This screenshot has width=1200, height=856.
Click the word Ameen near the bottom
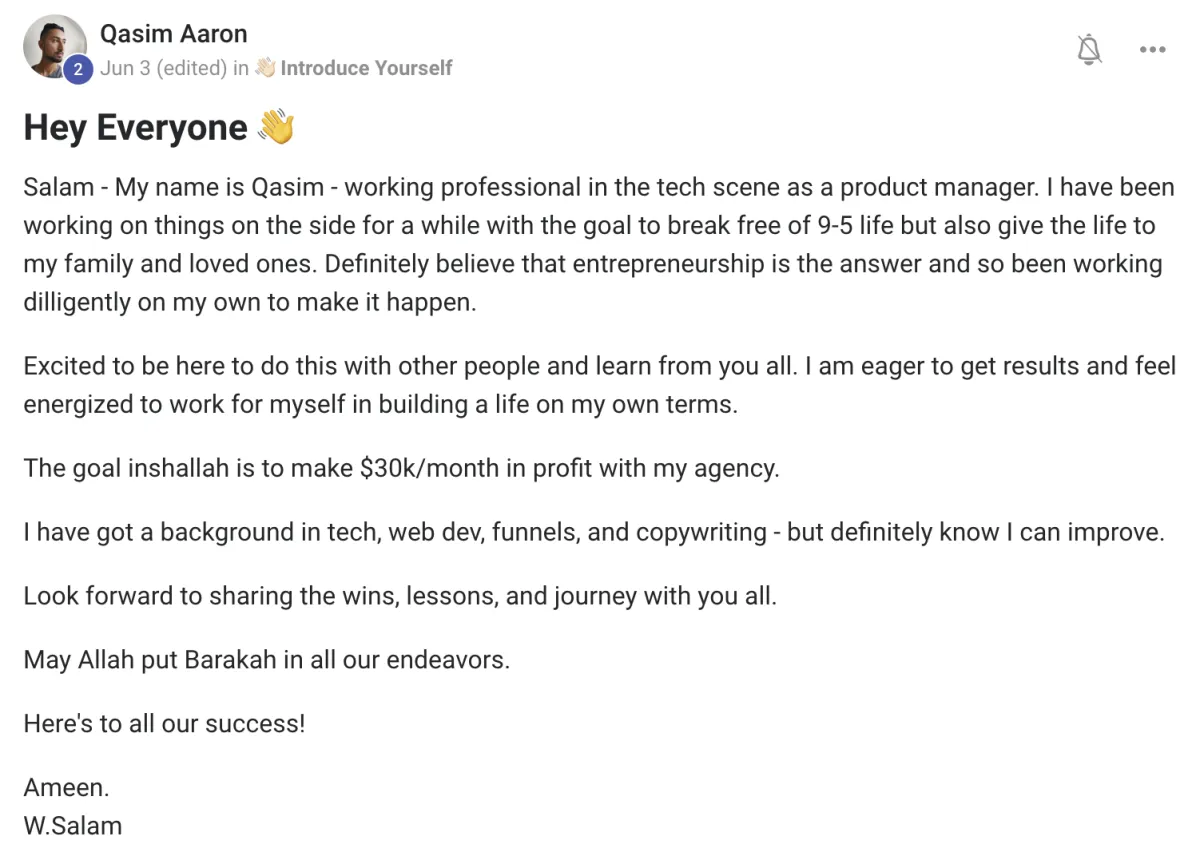coord(66,788)
